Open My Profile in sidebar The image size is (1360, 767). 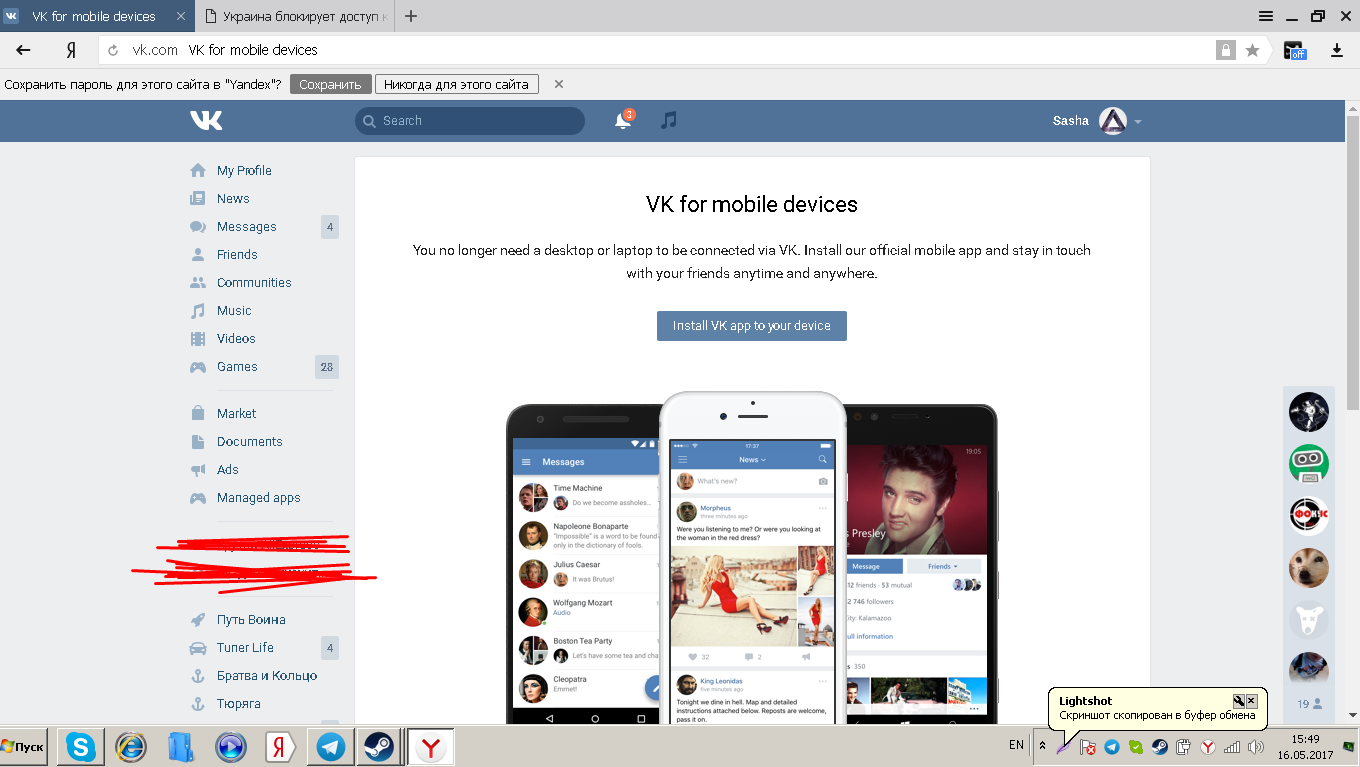coord(244,170)
